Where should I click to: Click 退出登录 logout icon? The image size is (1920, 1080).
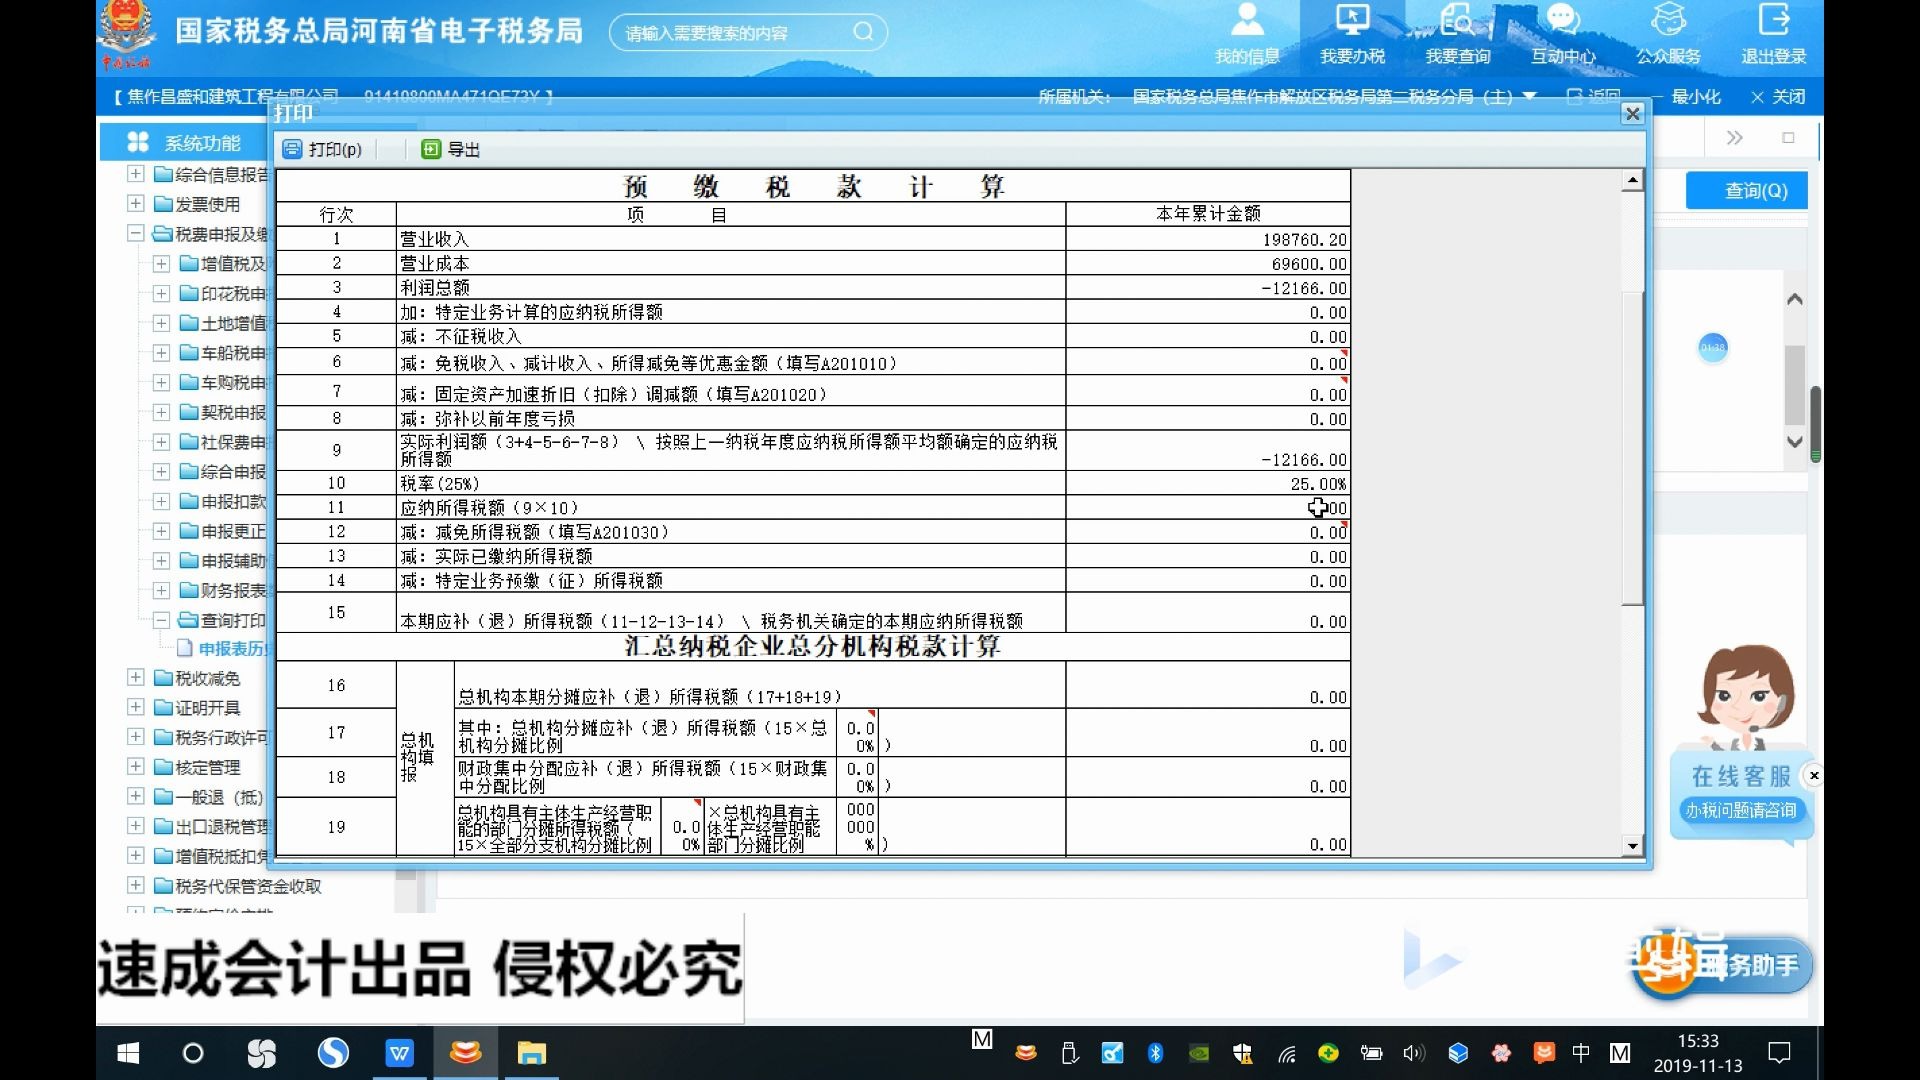[x=1773, y=35]
